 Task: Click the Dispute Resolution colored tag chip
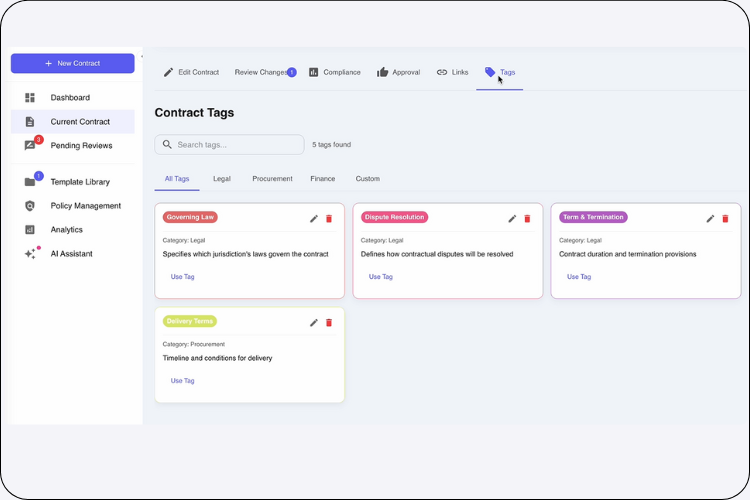(395, 217)
